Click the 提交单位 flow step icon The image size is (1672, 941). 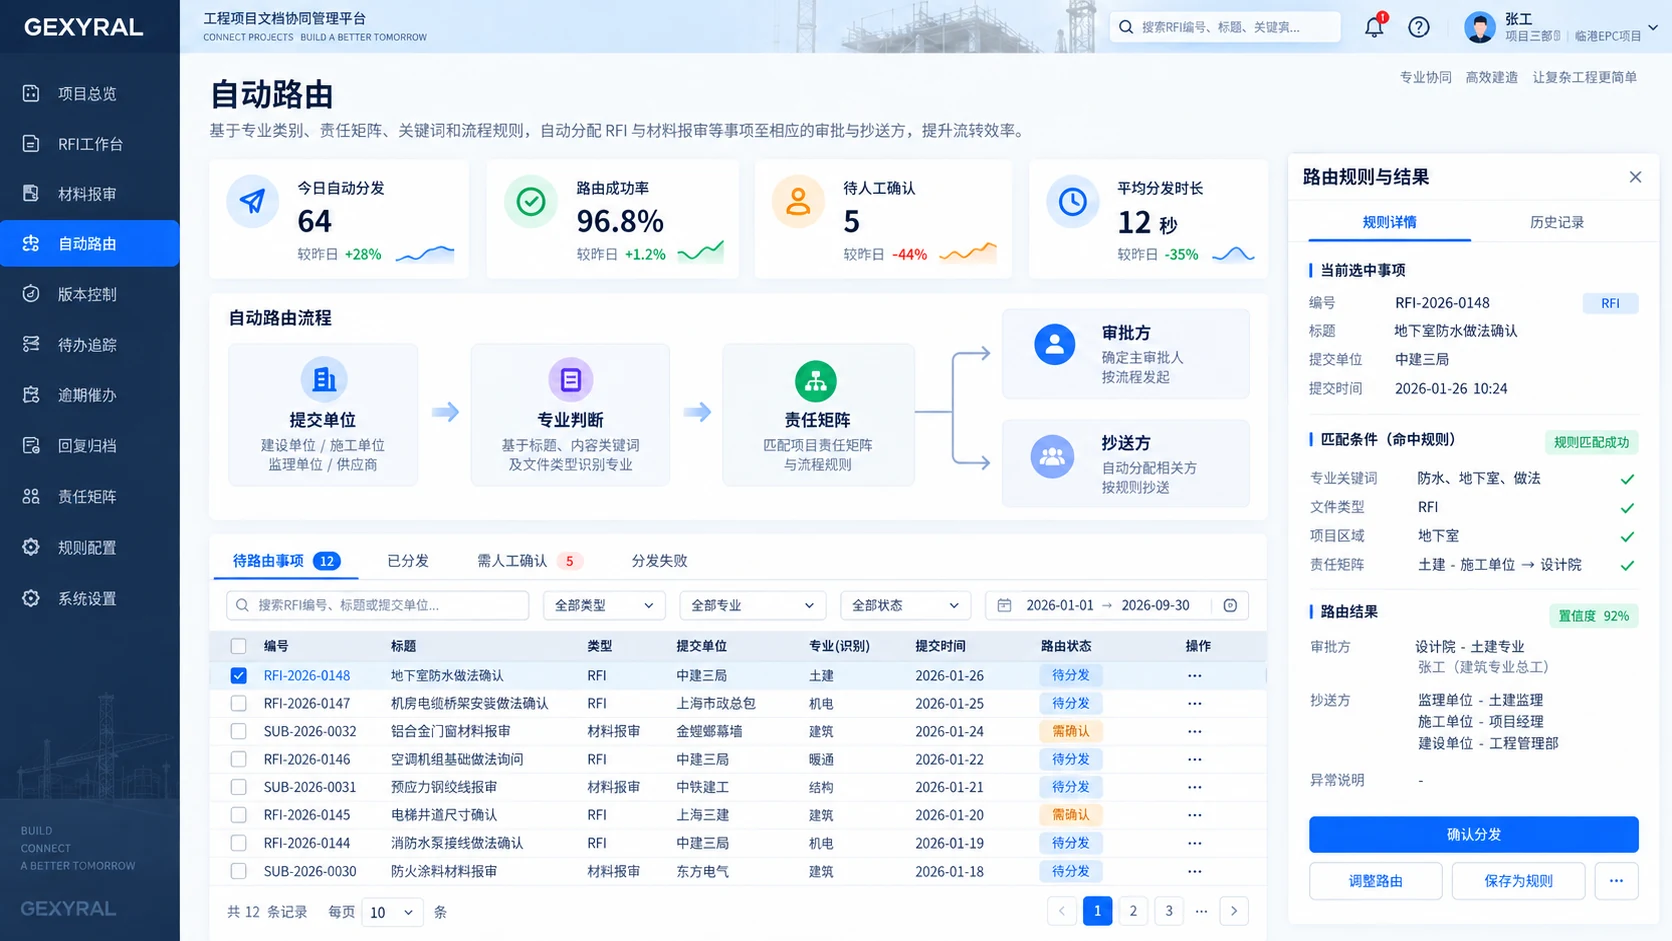323,380
